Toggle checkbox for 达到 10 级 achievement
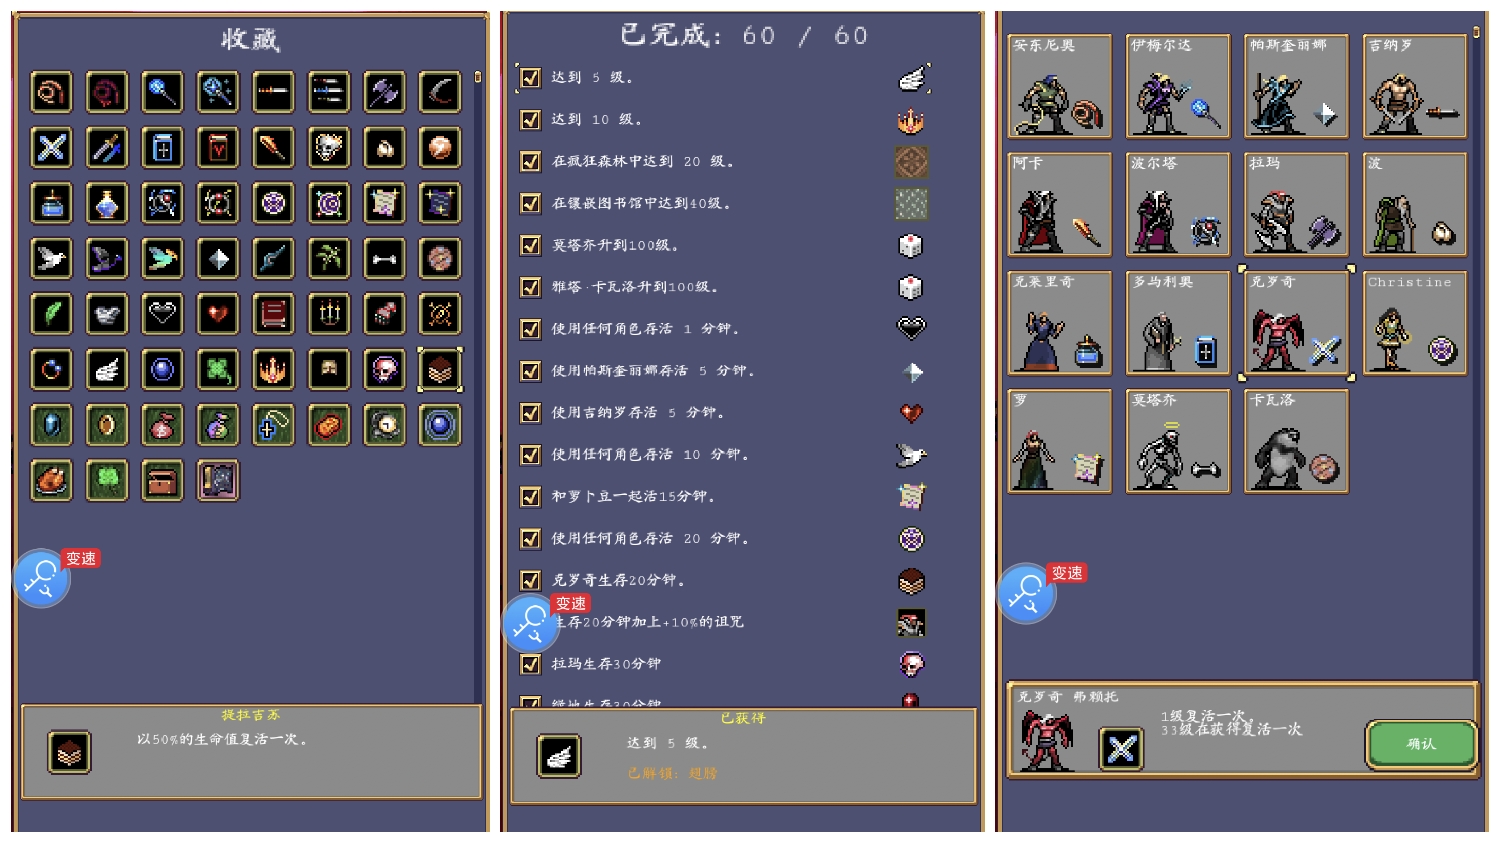This screenshot has height=843, width=1500. 531,119
